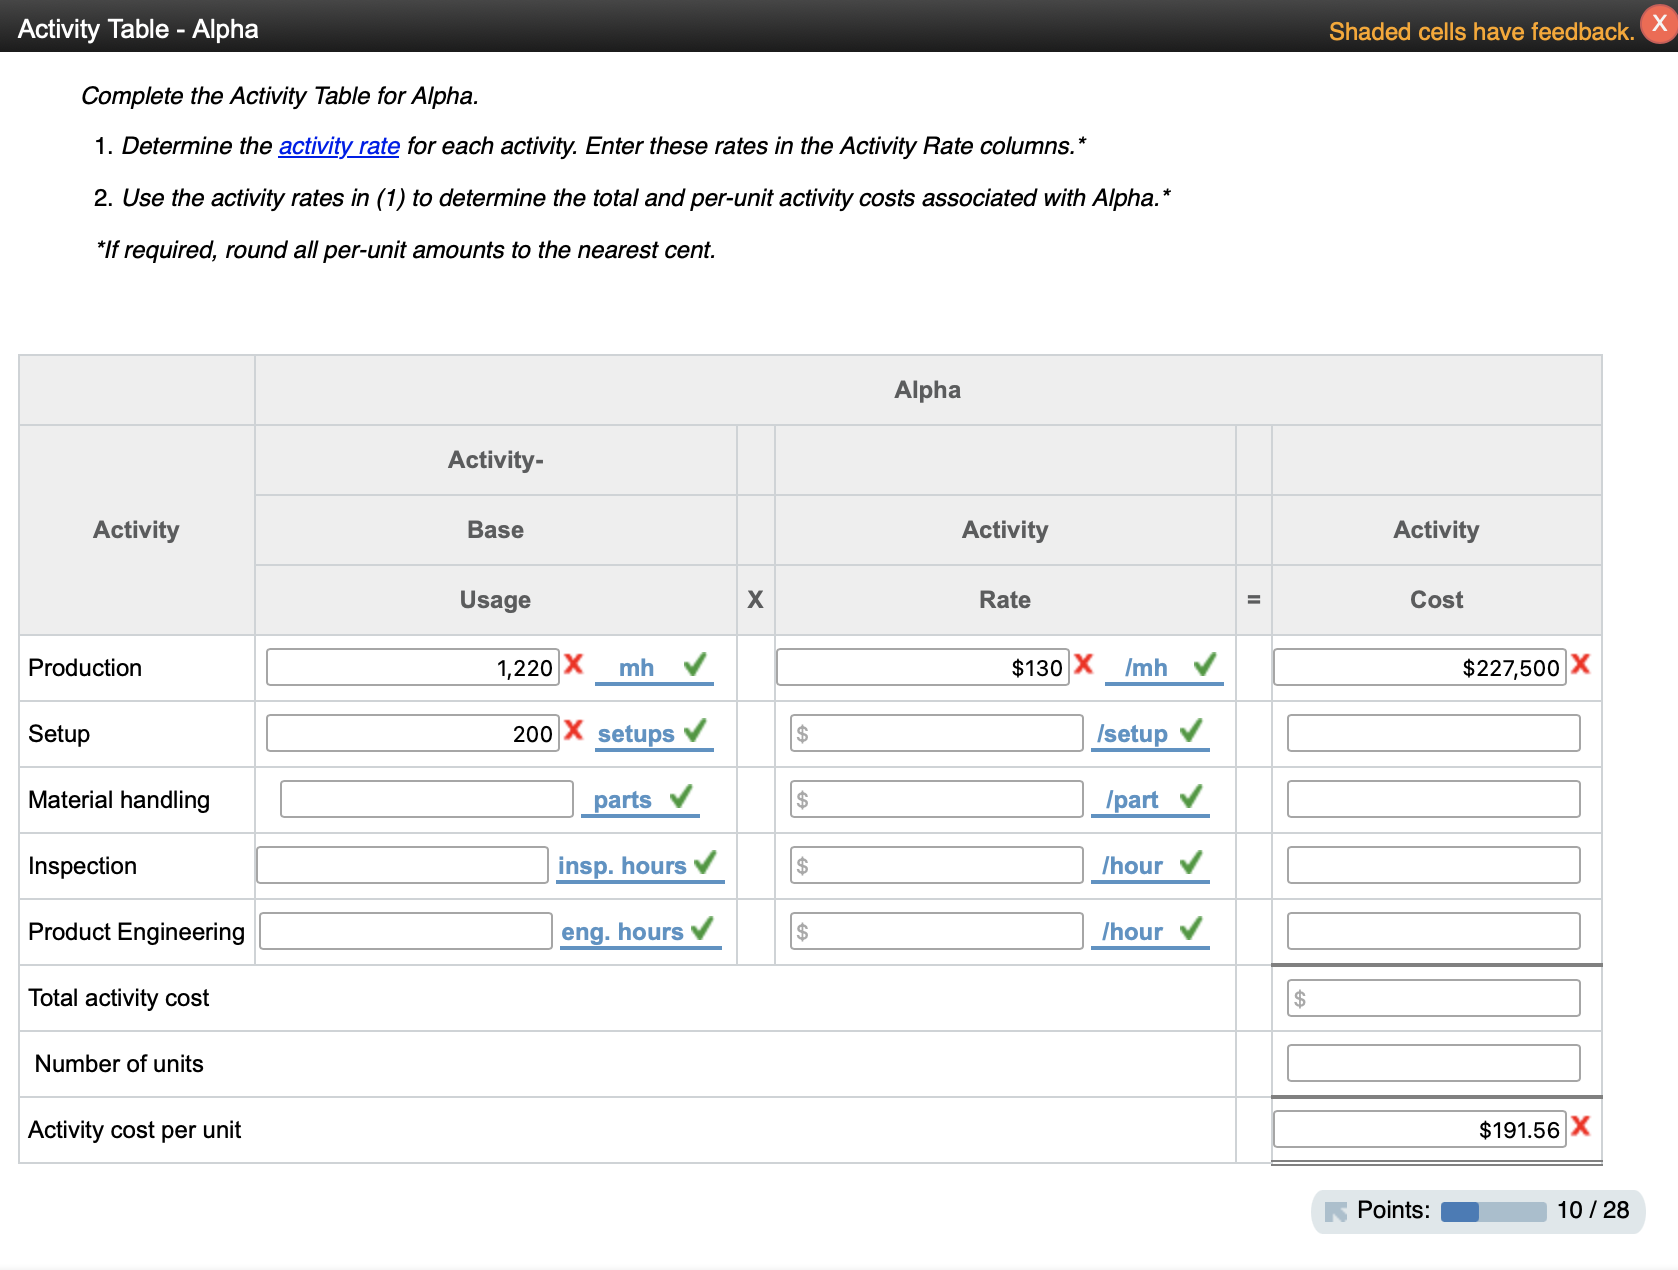Click Product Engineering activity rate input
The image size is (1678, 1270).
pyautogui.click(x=936, y=931)
